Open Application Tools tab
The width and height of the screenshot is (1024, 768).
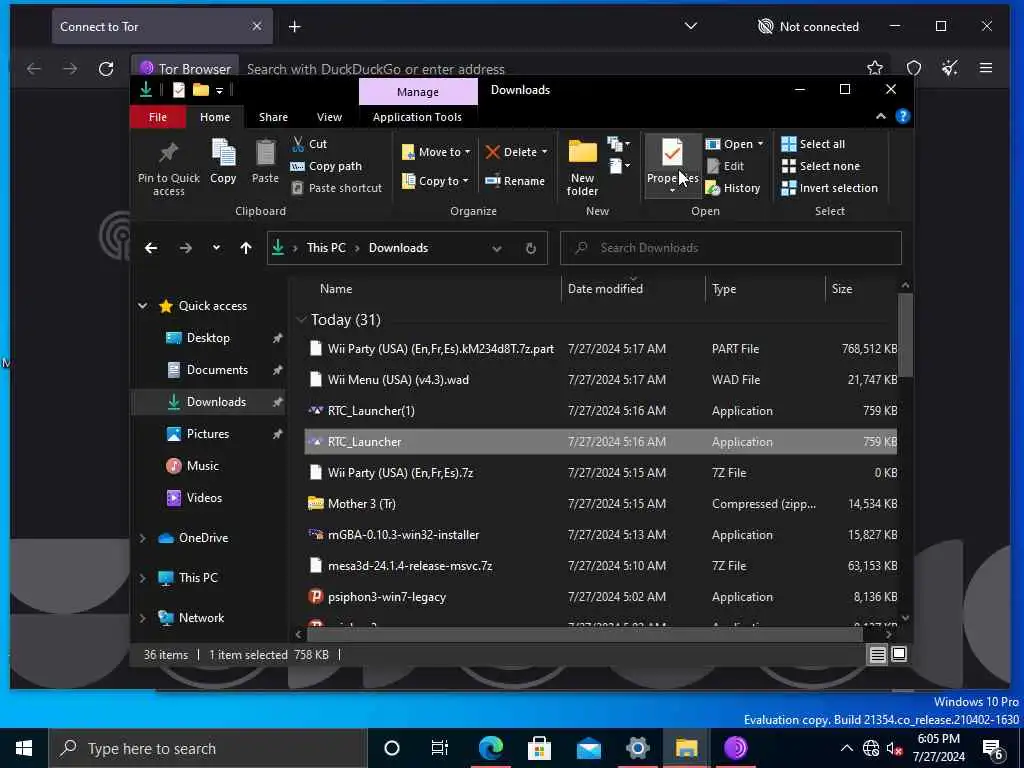click(417, 117)
